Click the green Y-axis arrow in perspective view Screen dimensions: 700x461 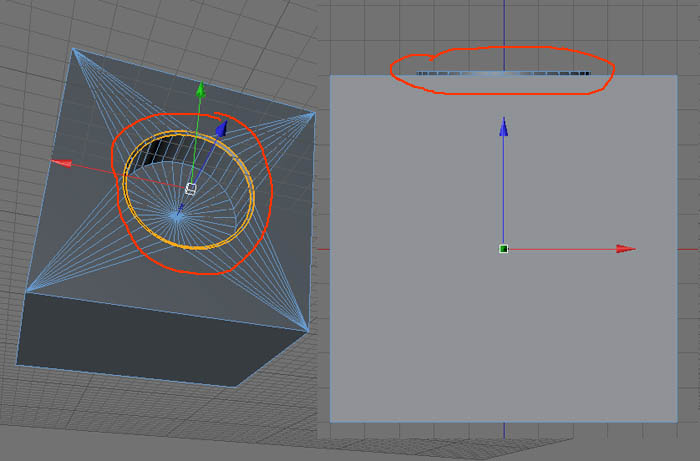[201, 91]
